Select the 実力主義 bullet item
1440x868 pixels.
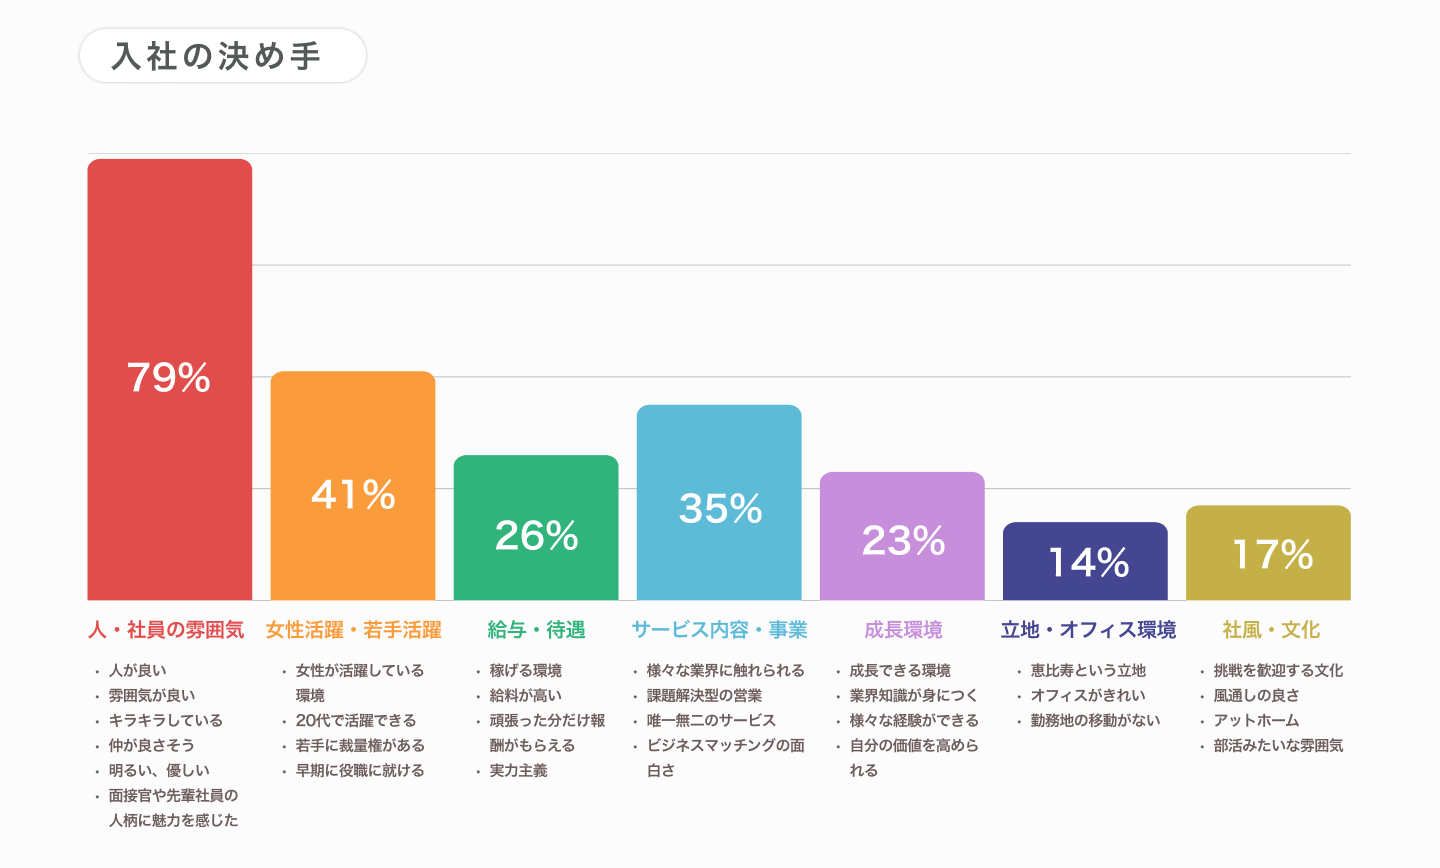coord(518,771)
